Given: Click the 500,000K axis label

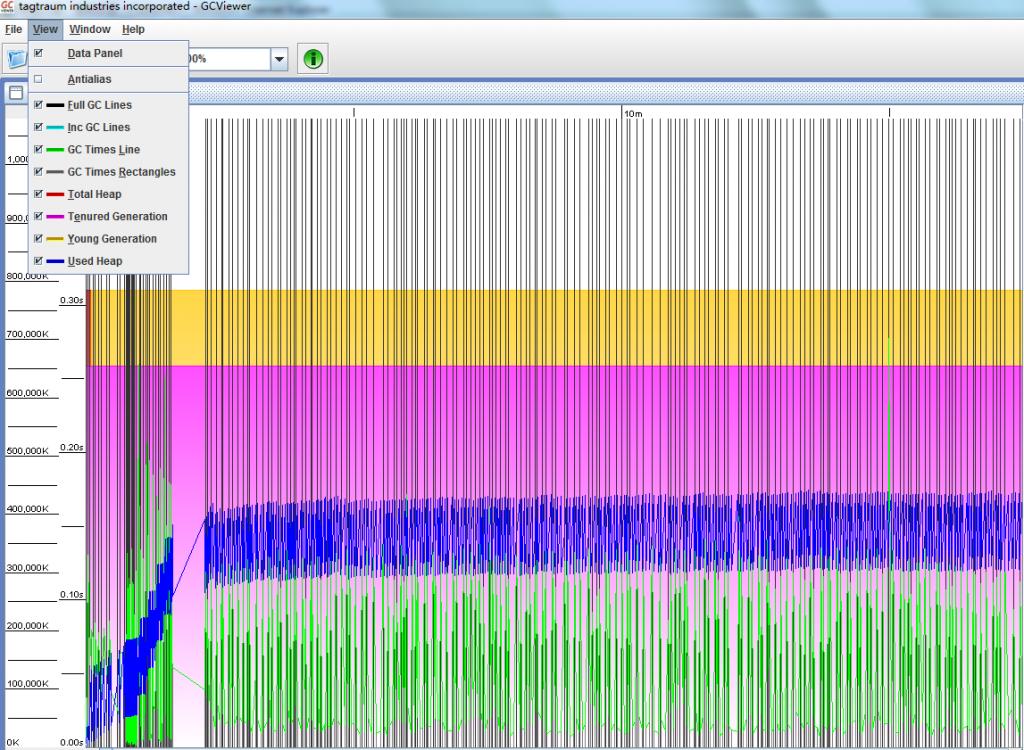Looking at the screenshot, I should click(x=27, y=451).
